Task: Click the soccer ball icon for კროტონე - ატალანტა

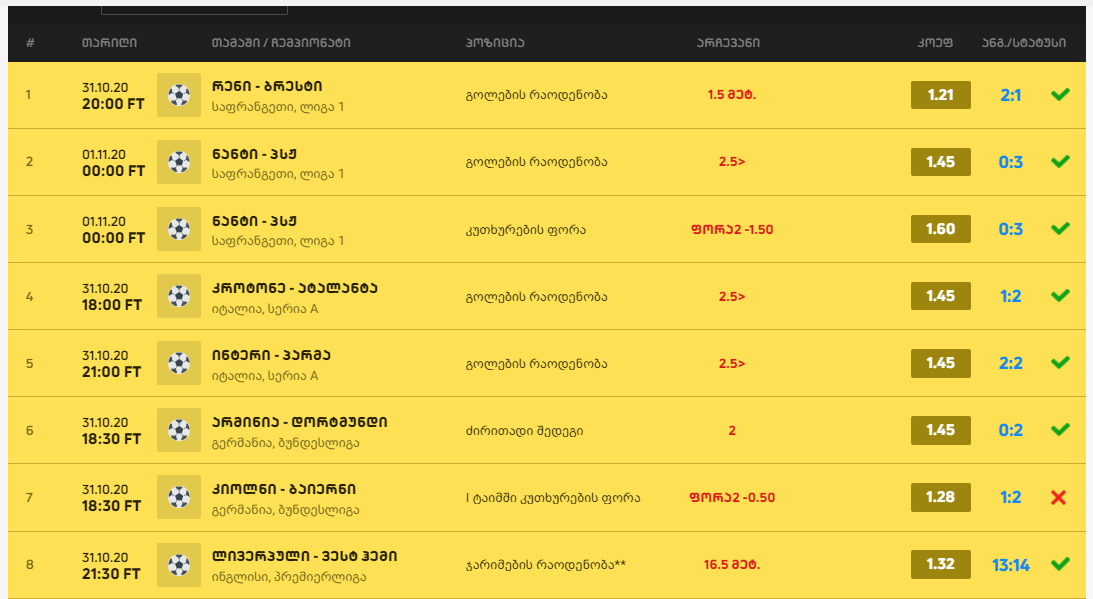Action: tap(179, 296)
